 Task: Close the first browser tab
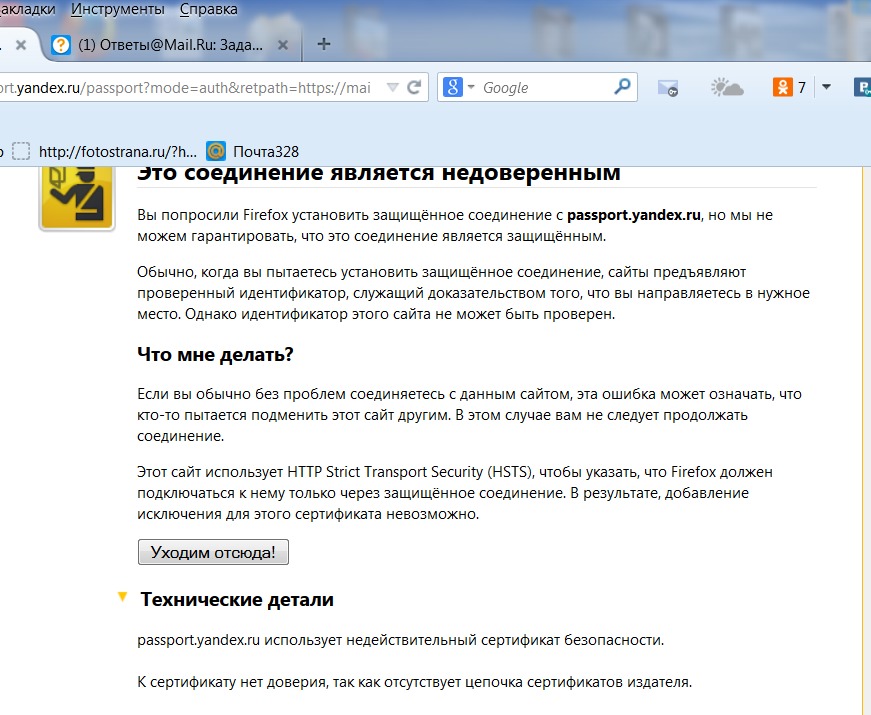point(21,45)
